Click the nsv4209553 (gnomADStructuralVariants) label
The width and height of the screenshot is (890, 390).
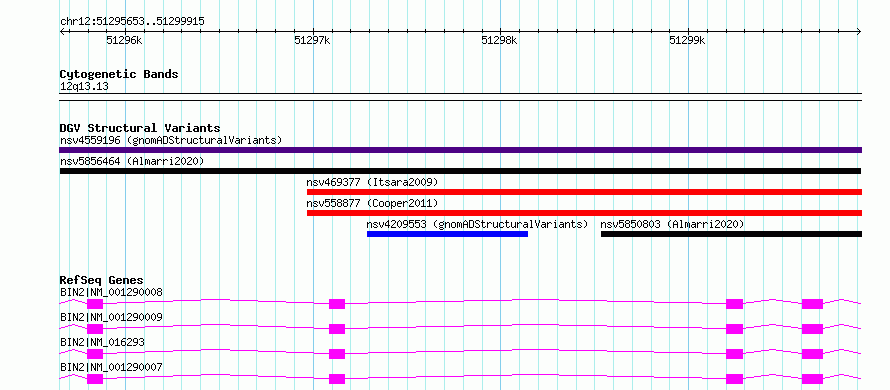click(x=477, y=224)
